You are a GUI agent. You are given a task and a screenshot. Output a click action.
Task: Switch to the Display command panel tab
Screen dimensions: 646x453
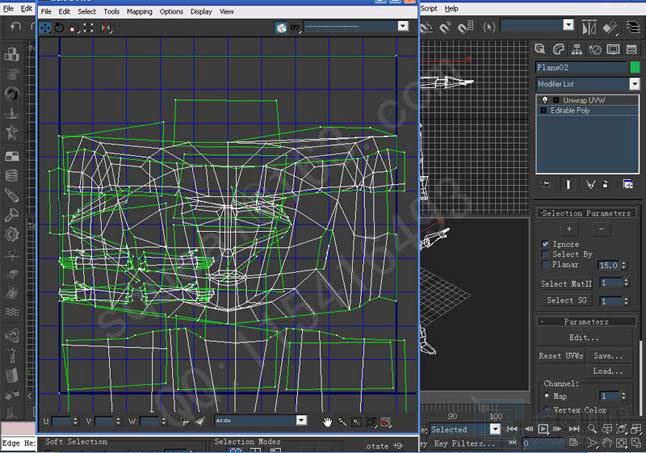pyautogui.click(x=613, y=49)
